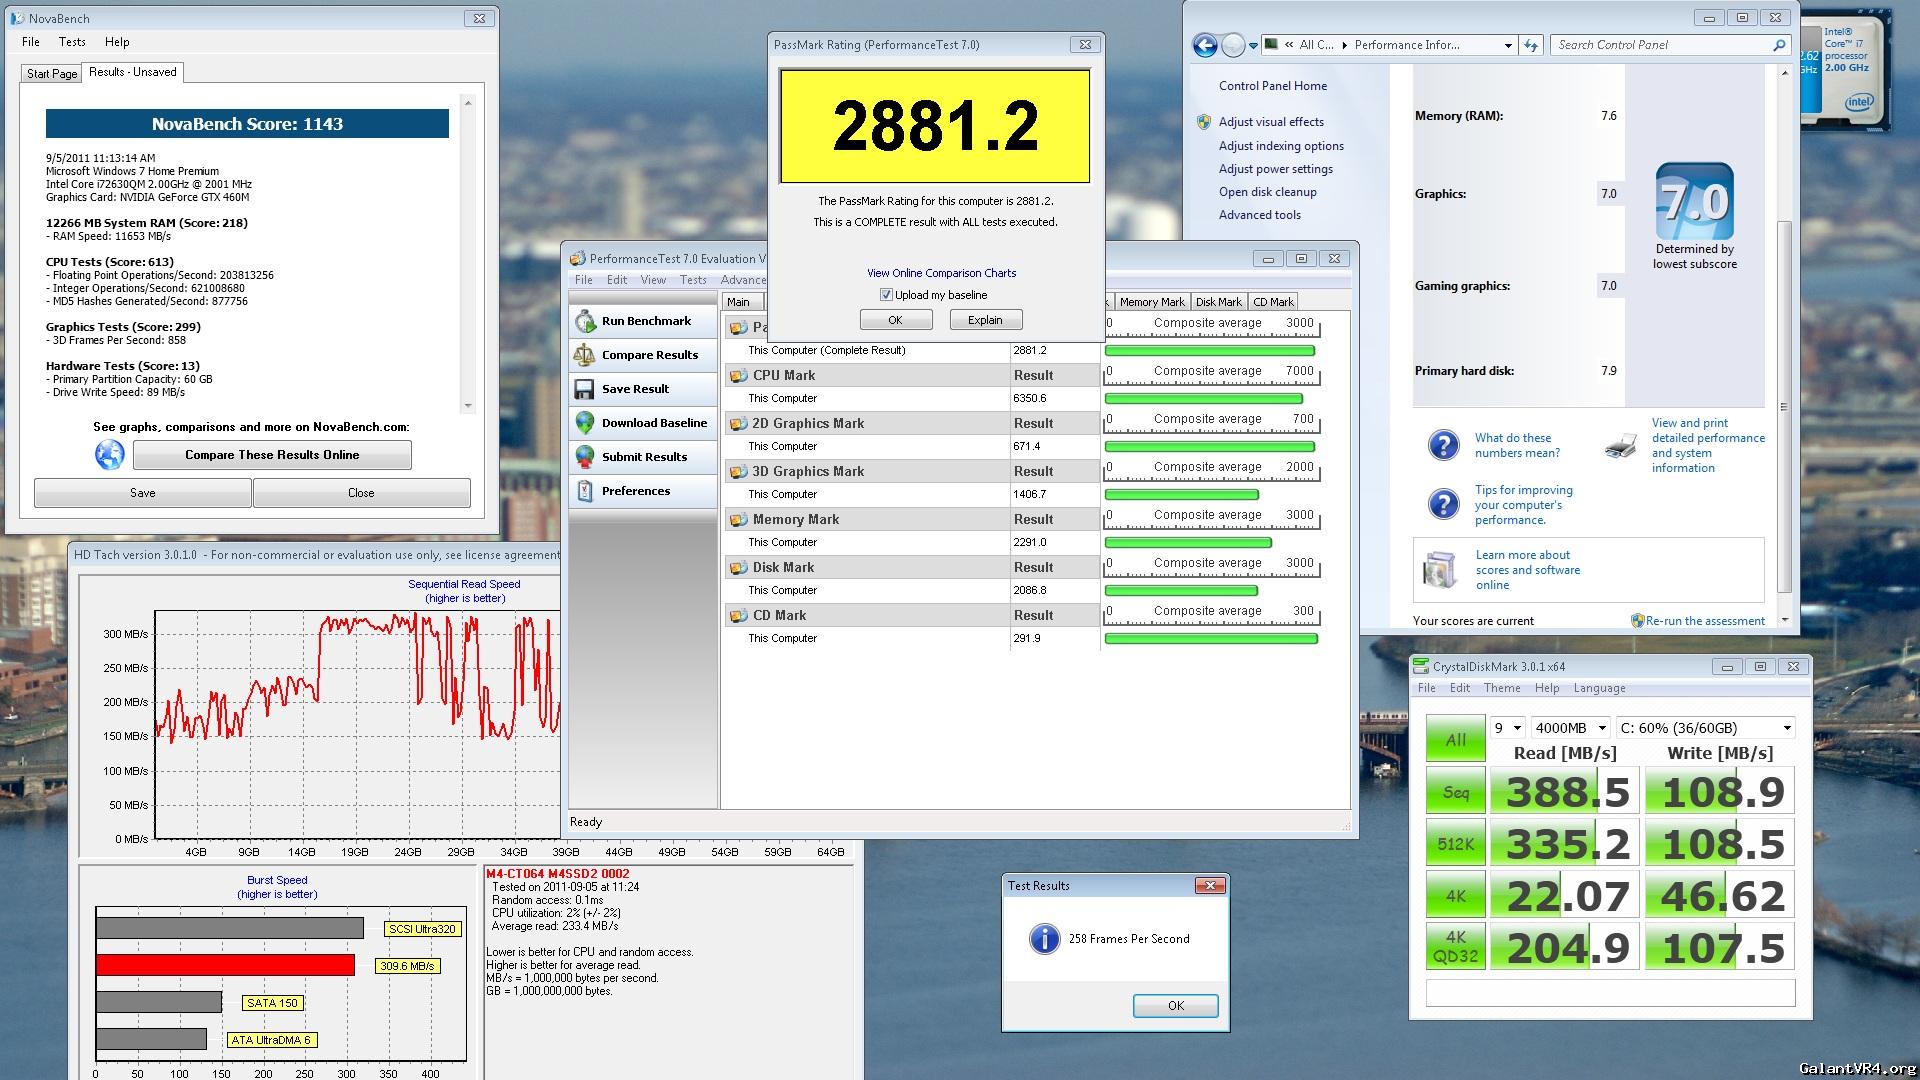1920x1080 pixels.
Task: Click the question mark icon beside 'What do these numbers mean?'
Action: 1443,445
